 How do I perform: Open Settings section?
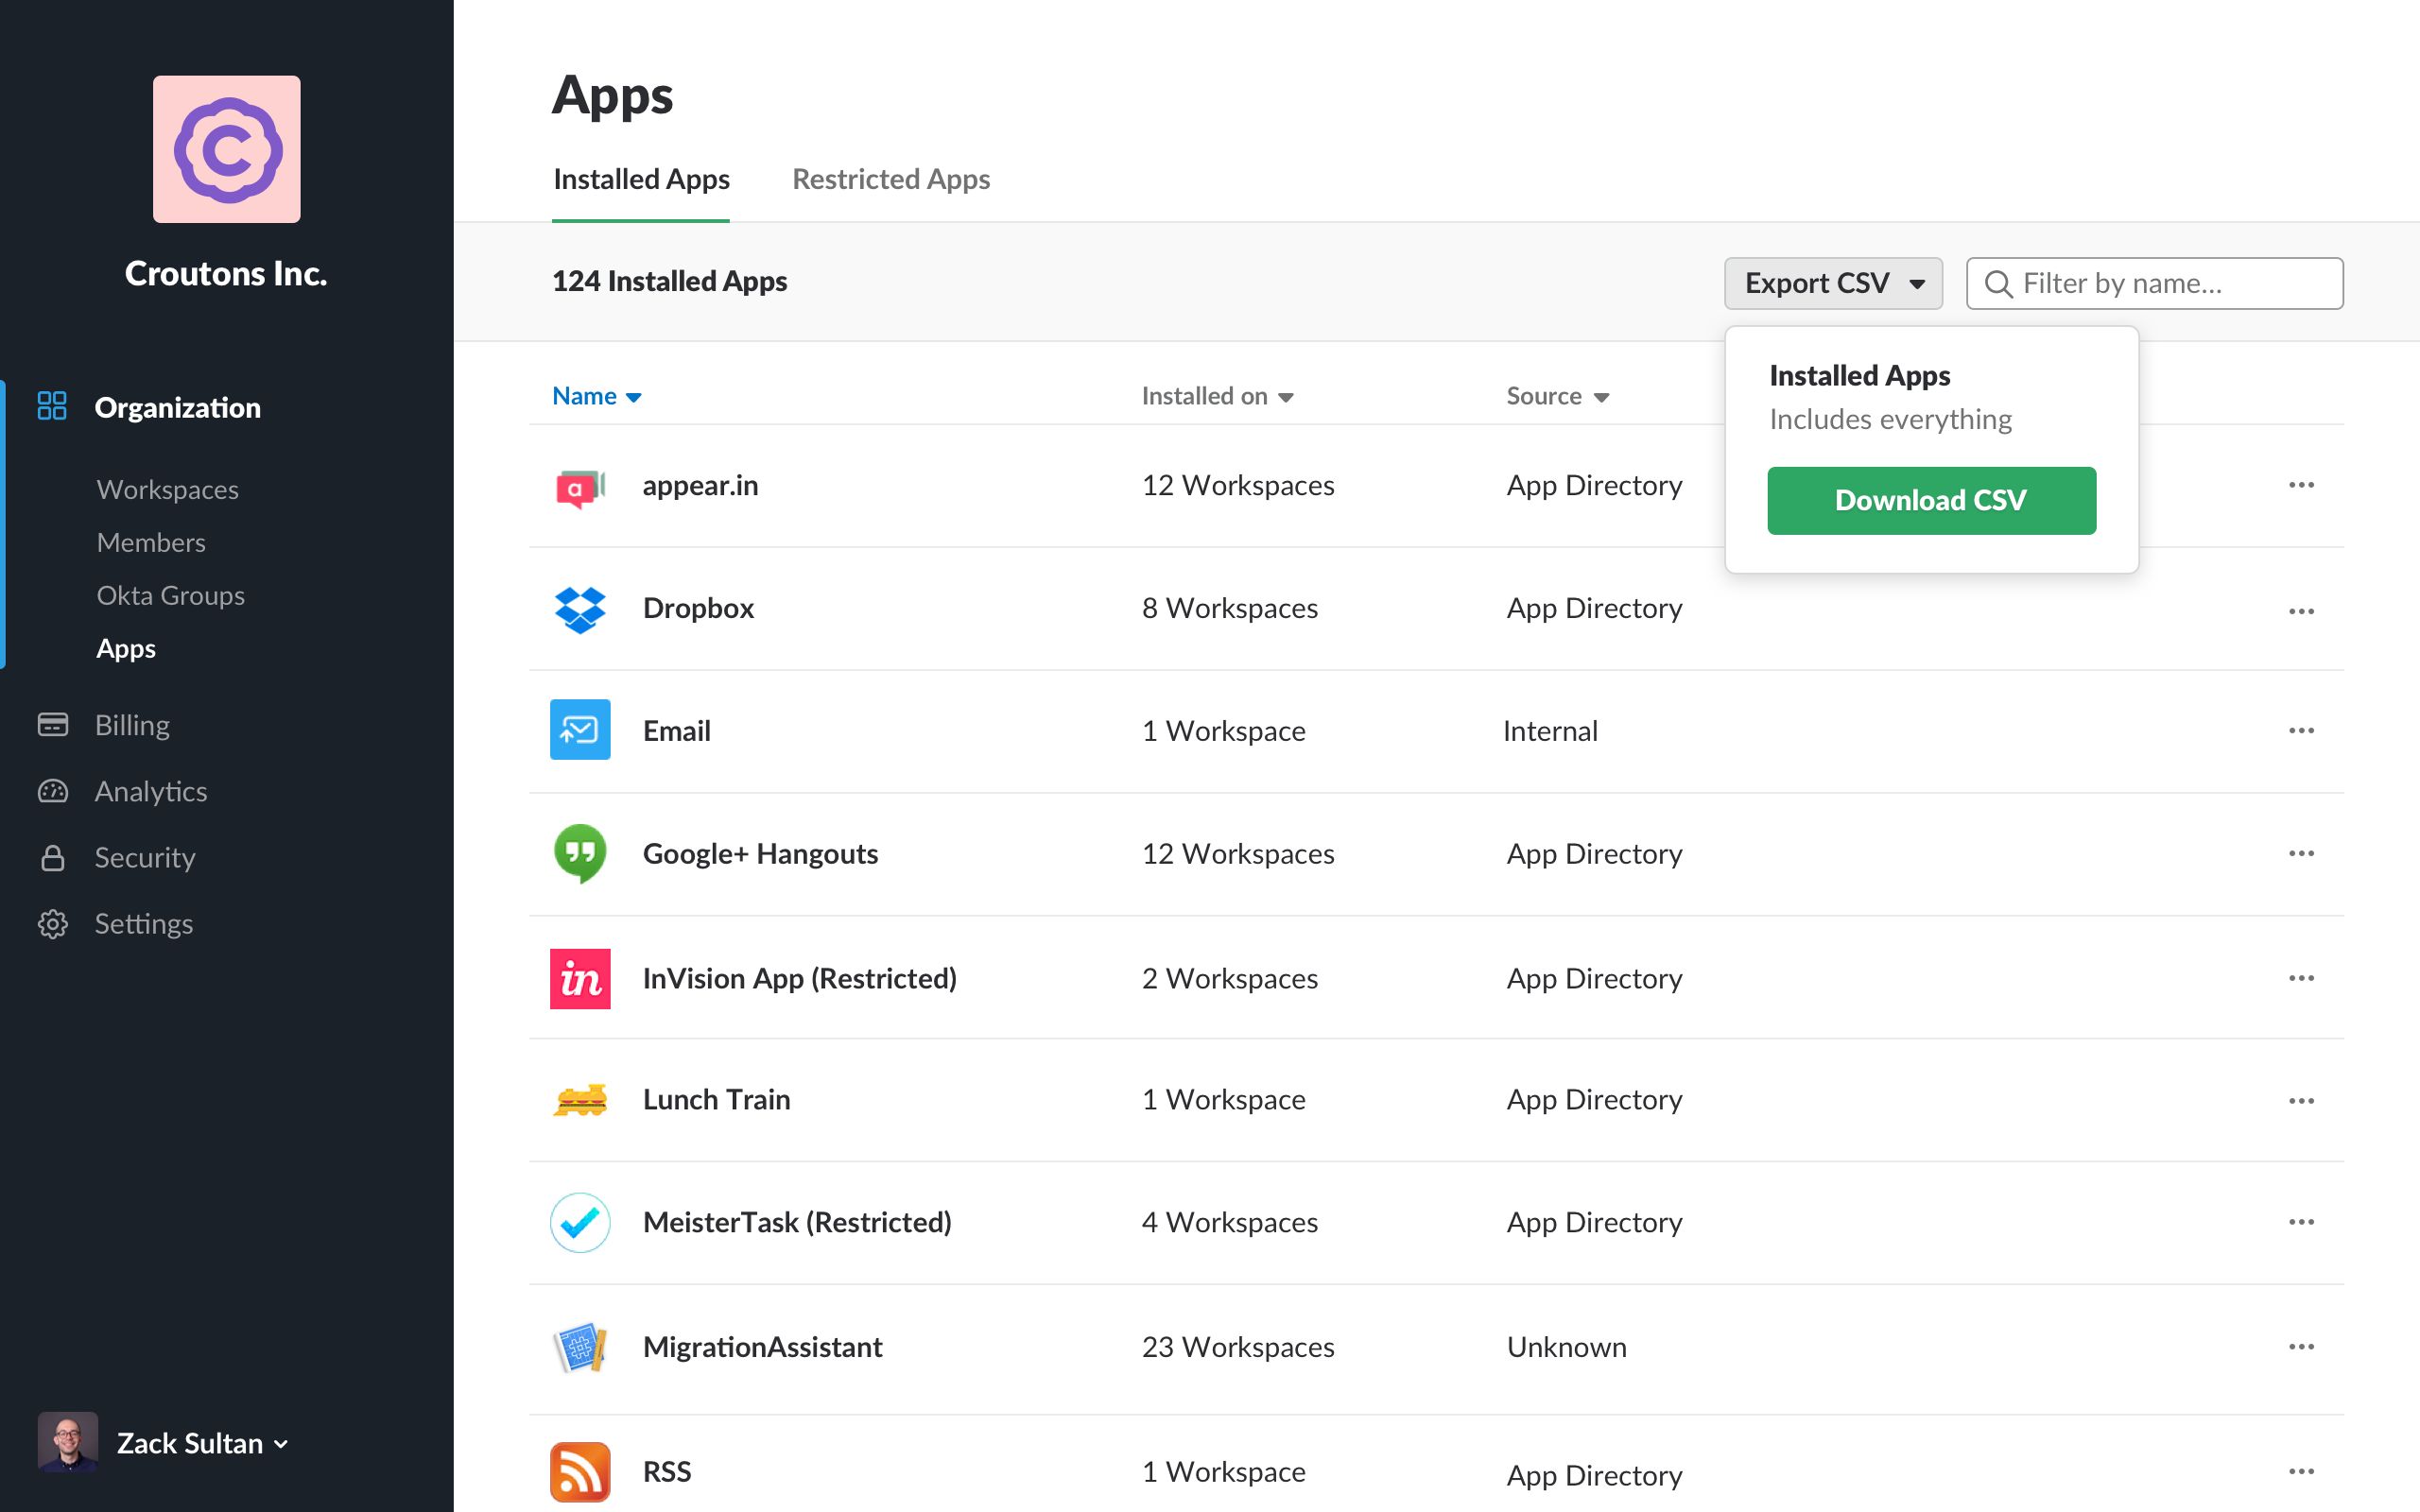pos(144,923)
